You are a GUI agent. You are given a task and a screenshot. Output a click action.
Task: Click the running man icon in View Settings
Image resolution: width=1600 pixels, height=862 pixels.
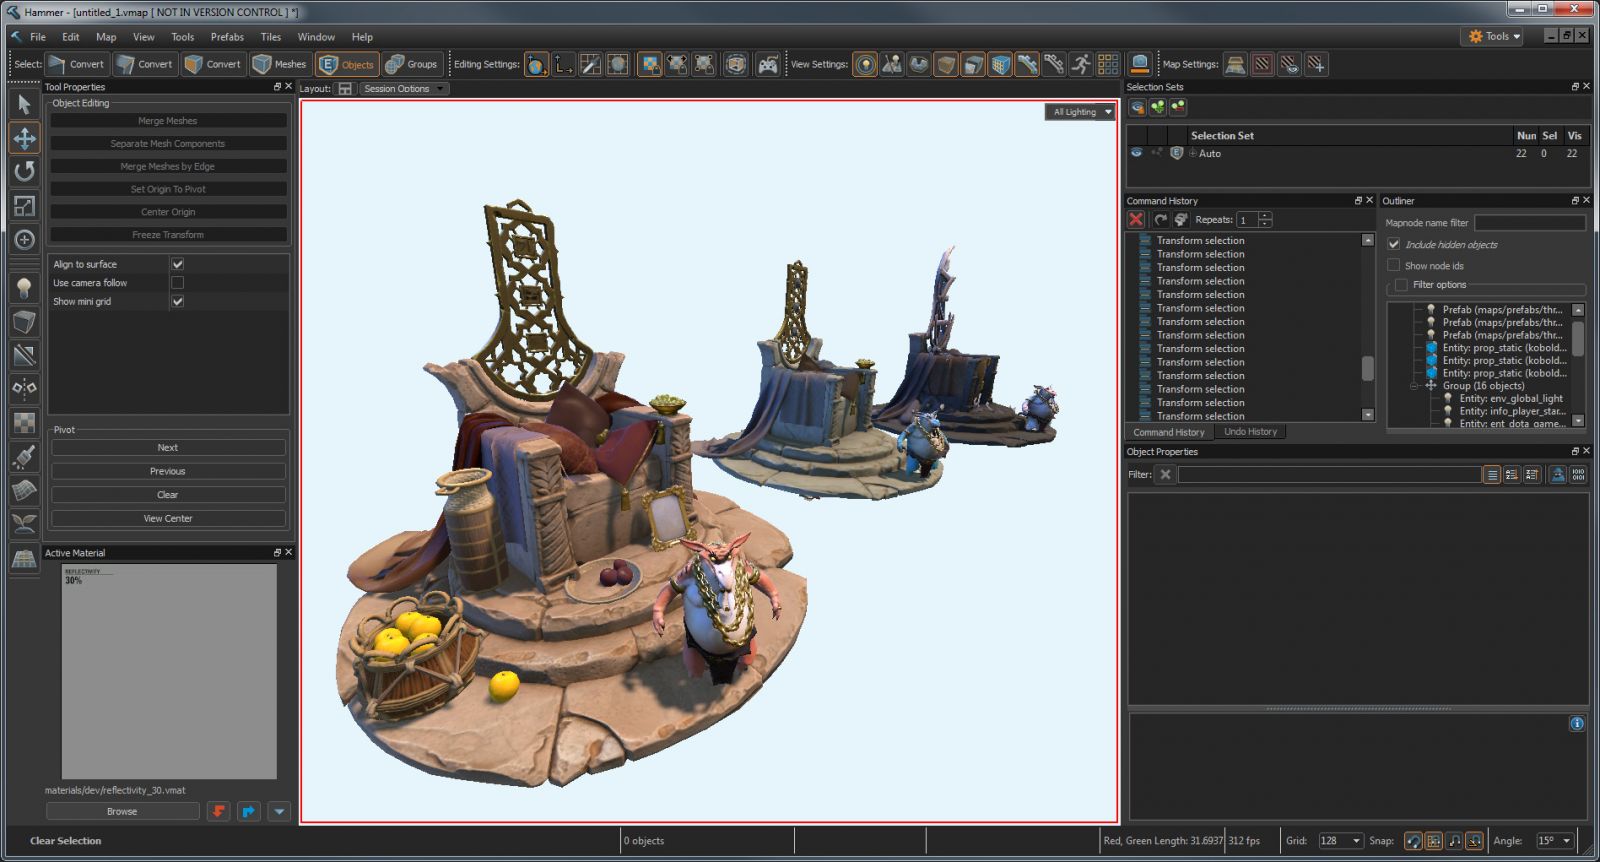(1081, 64)
